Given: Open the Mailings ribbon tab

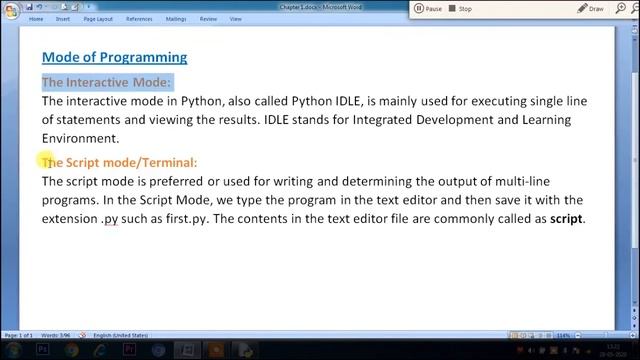Looking at the screenshot, I should click(x=176, y=19).
